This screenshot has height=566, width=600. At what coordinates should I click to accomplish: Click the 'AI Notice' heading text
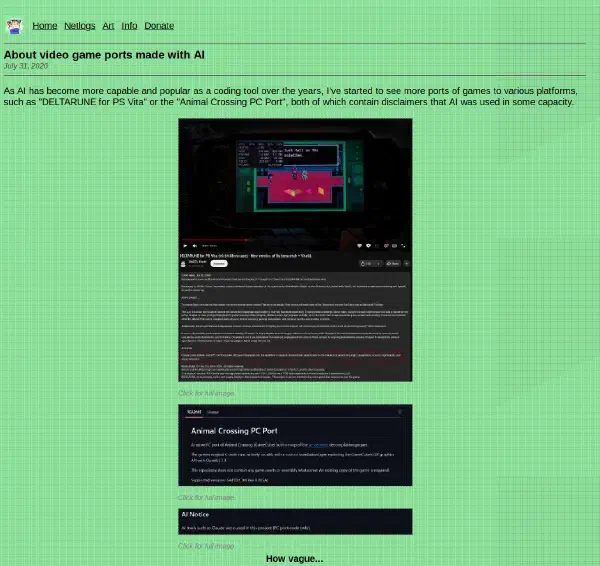pyautogui.click(x=195, y=515)
